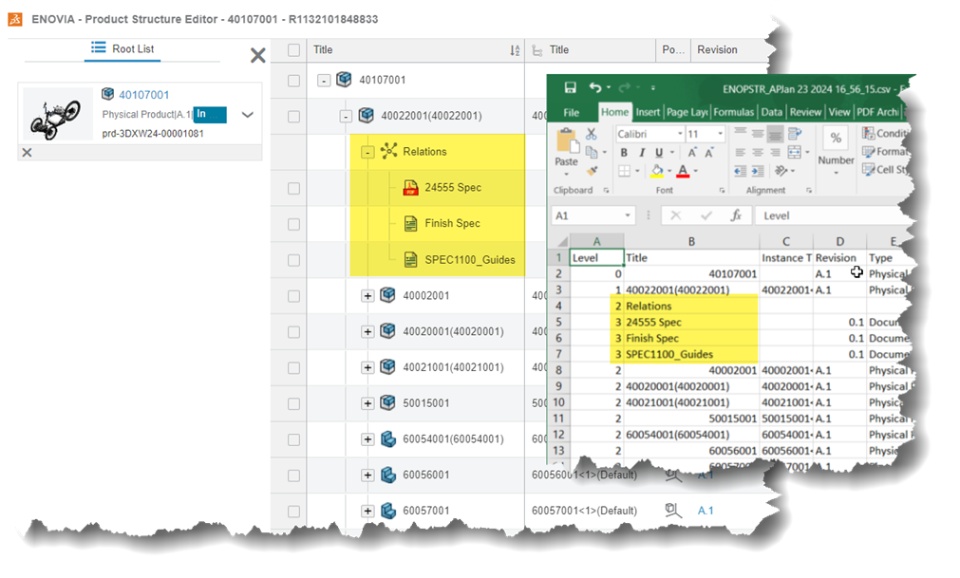960x578 pixels.
Task: Tick the checkbox for row 40022001(40022001)
Action: tap(294, 116)
